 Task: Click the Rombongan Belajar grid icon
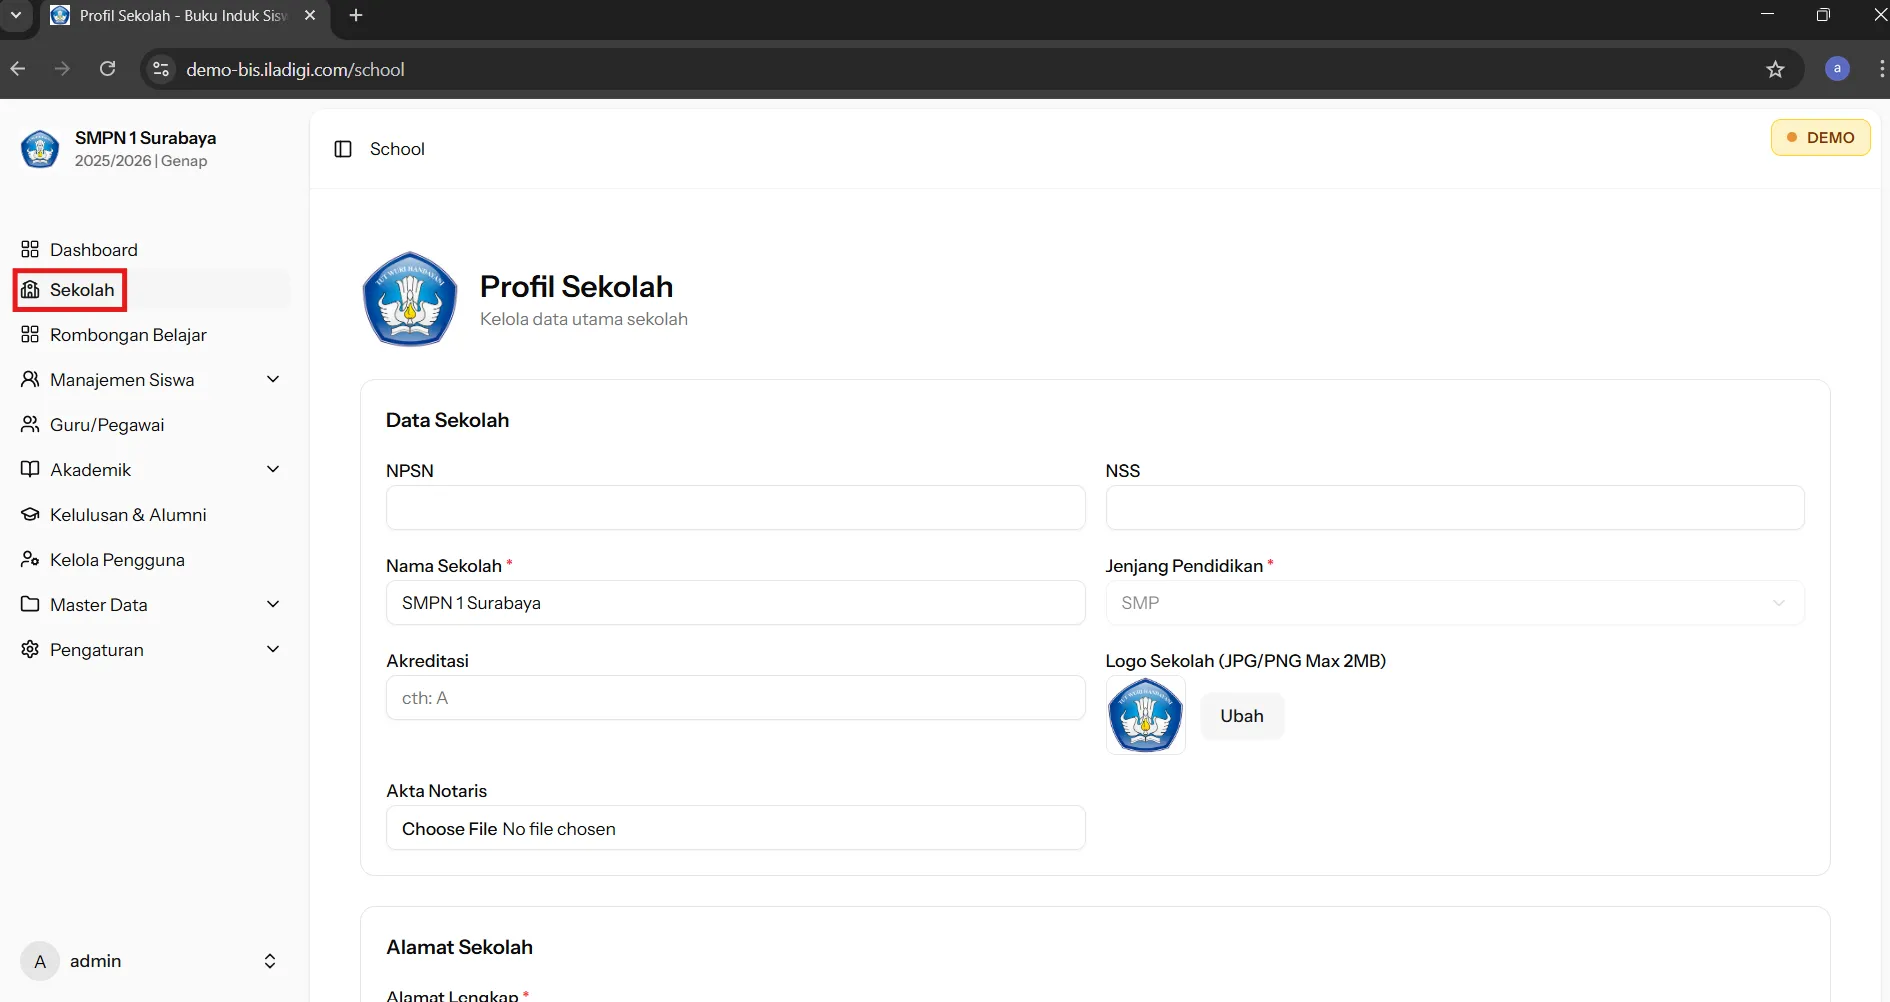pyautogui.click(x=30, y=334)
